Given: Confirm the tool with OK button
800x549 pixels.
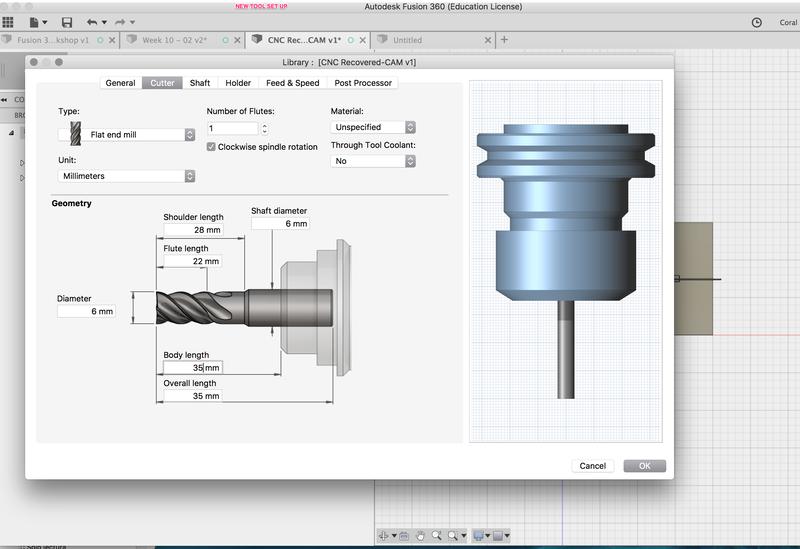Looking at the screenshot, I should [x=644, y=466].
